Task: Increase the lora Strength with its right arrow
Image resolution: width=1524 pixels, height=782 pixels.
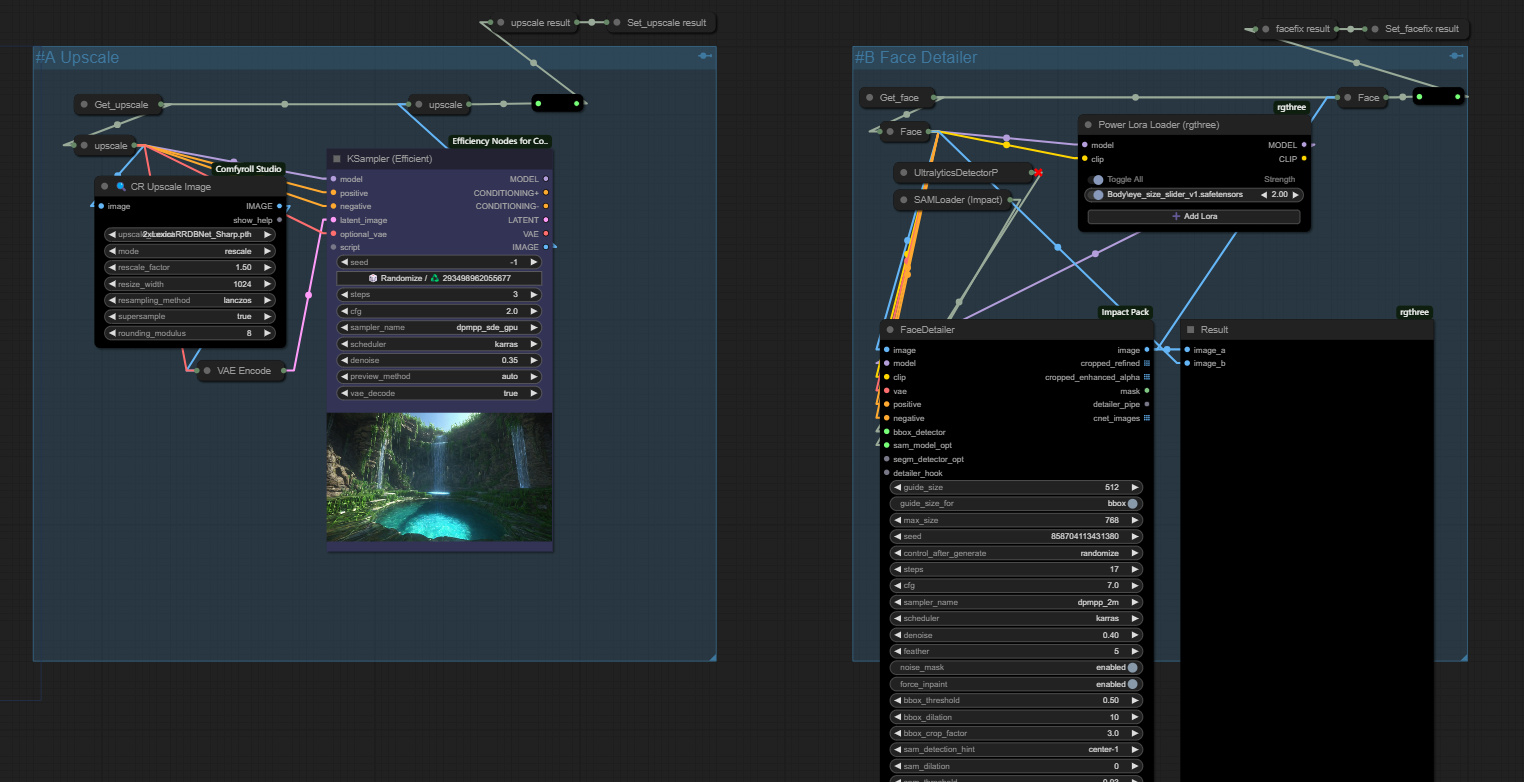Action: (1295, 194)
